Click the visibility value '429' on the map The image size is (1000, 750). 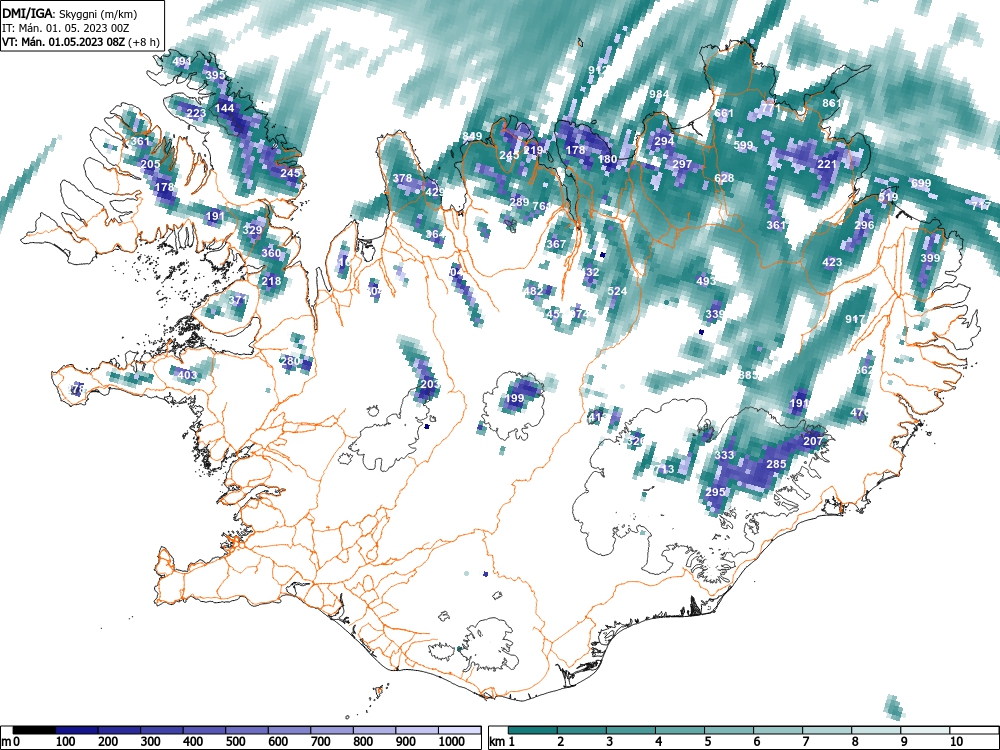(434, 192)
